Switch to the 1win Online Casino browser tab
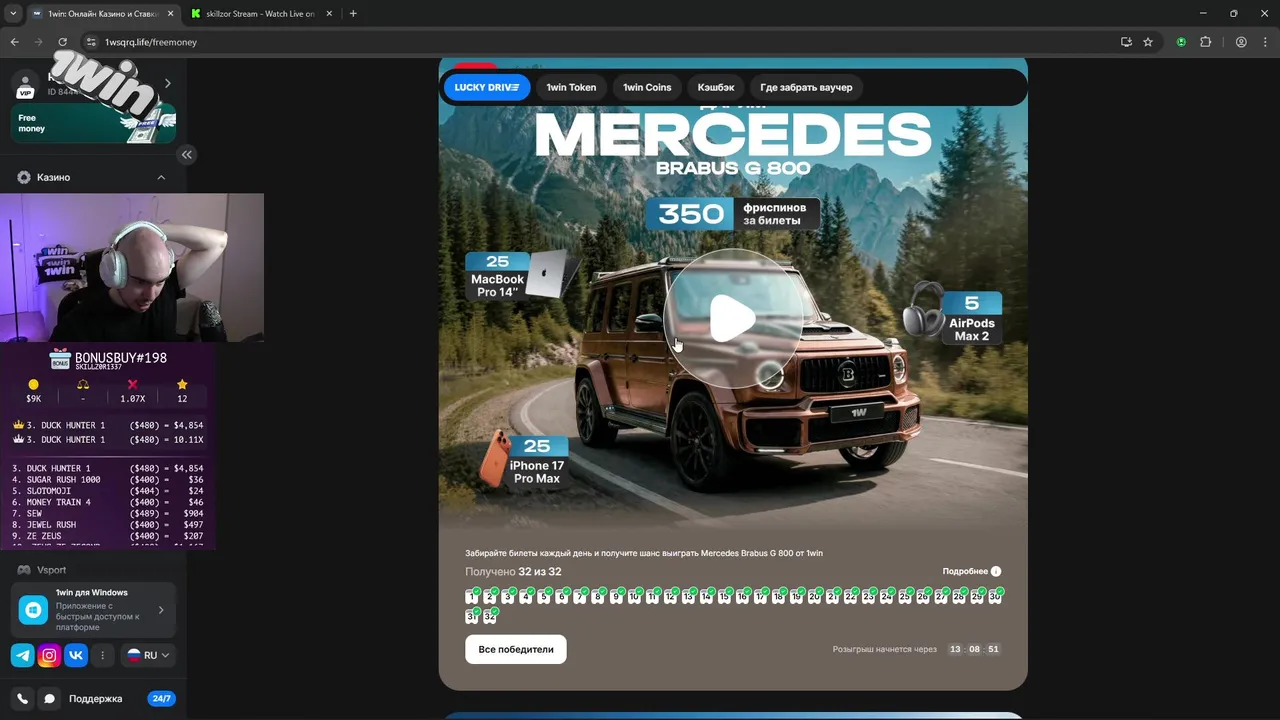The image size is (1280, 720). [102, 14]
